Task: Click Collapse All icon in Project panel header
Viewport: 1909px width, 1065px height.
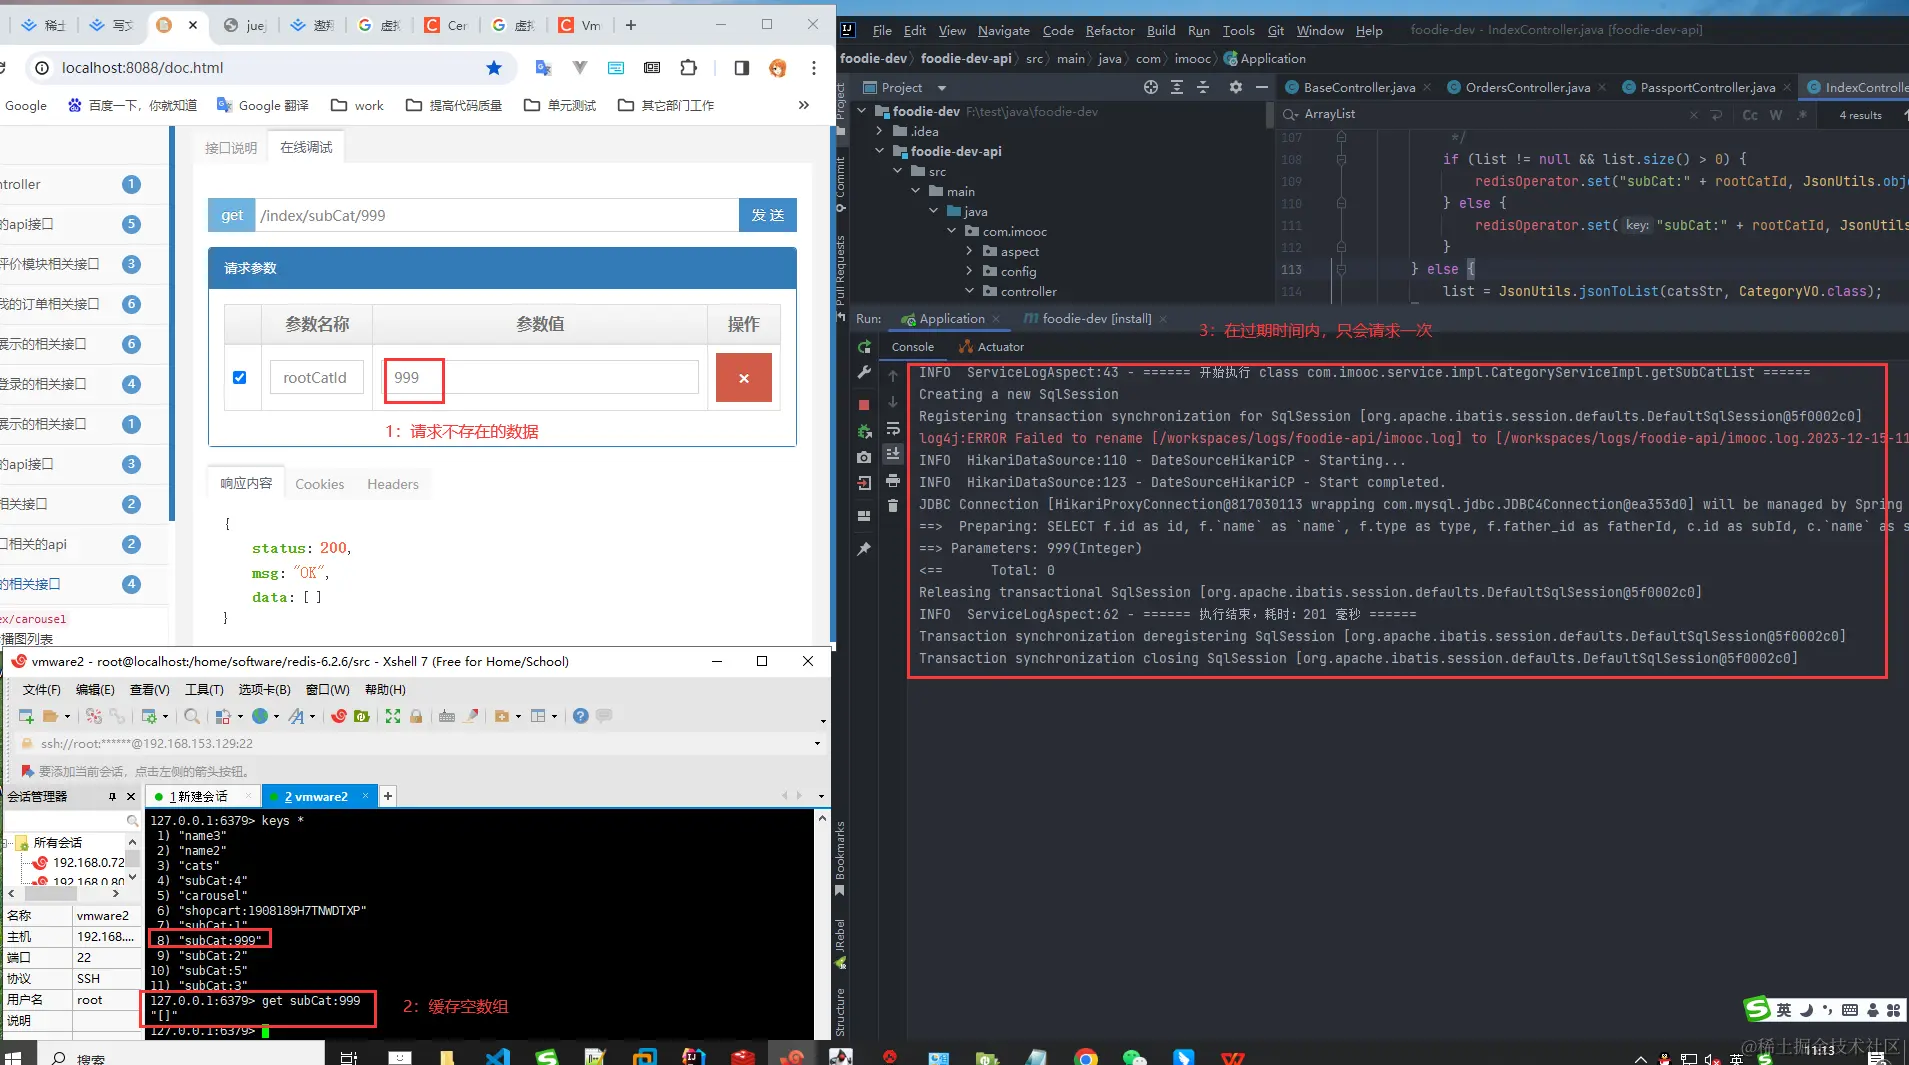Action: click(1203, 87)
